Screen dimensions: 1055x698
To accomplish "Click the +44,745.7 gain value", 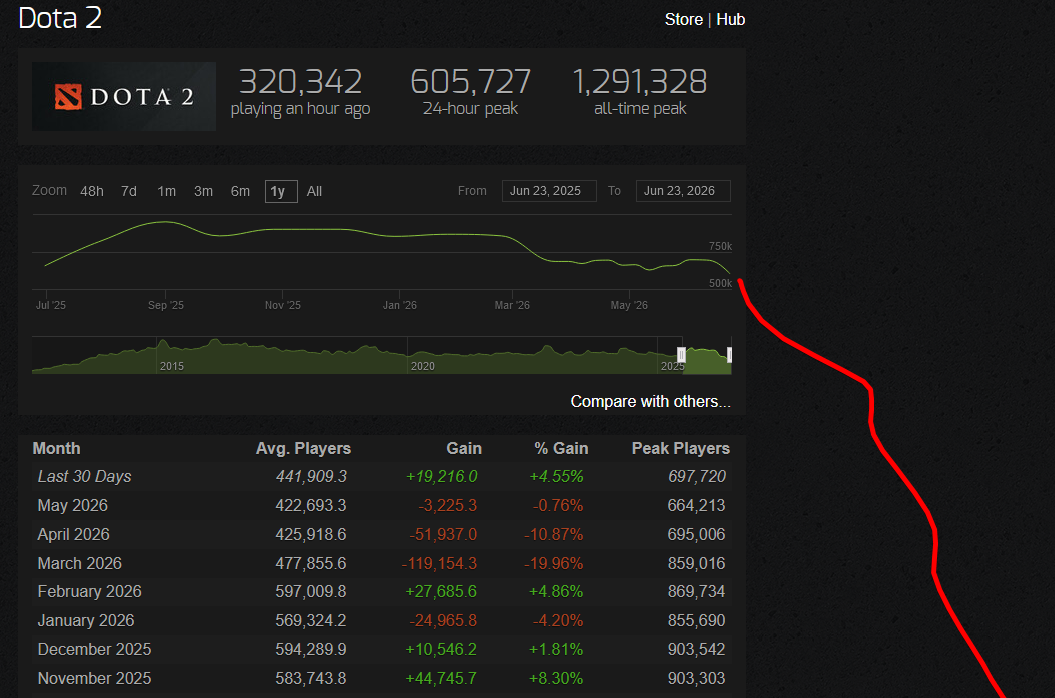I will click(441, 678).
